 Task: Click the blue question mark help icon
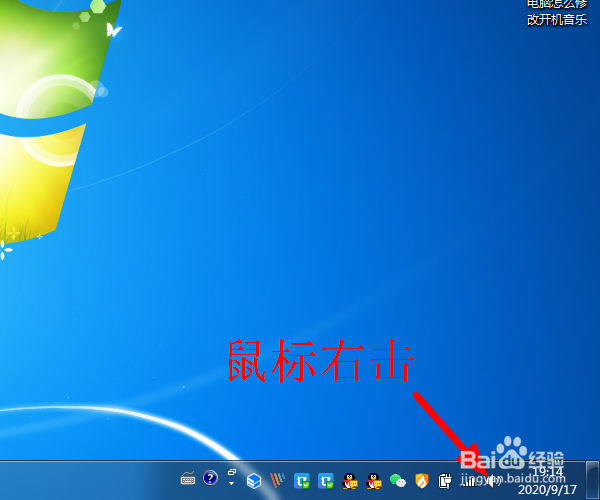click(x=210, y=478)
